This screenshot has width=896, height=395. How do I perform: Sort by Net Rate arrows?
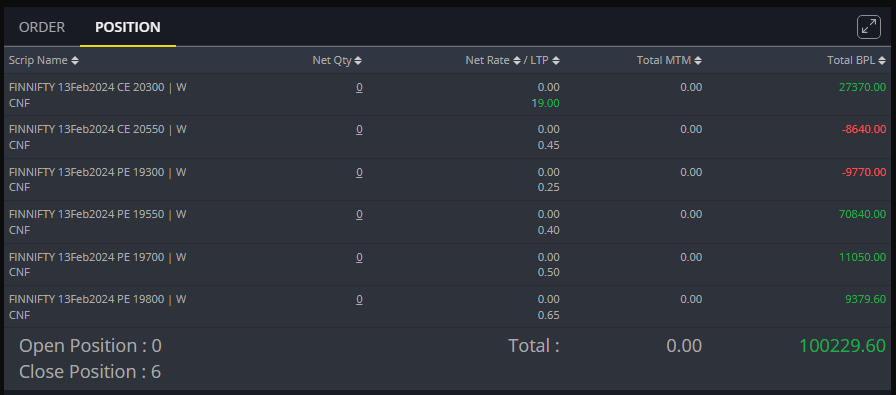pos(517,60)
